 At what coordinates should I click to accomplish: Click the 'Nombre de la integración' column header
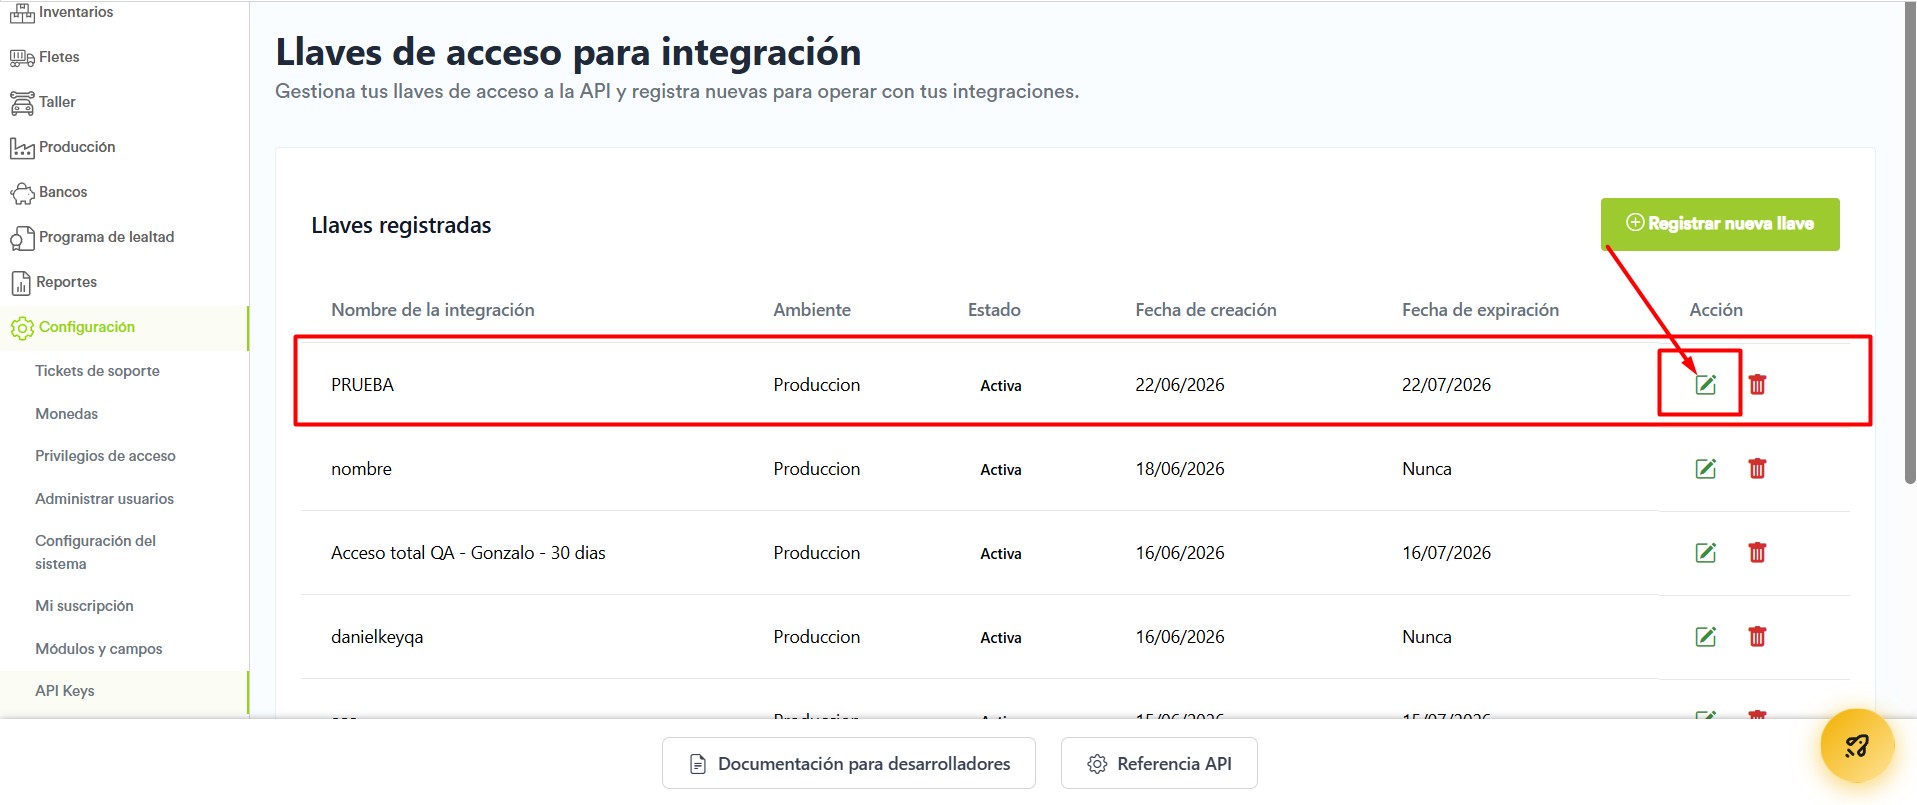pos(433,310)
